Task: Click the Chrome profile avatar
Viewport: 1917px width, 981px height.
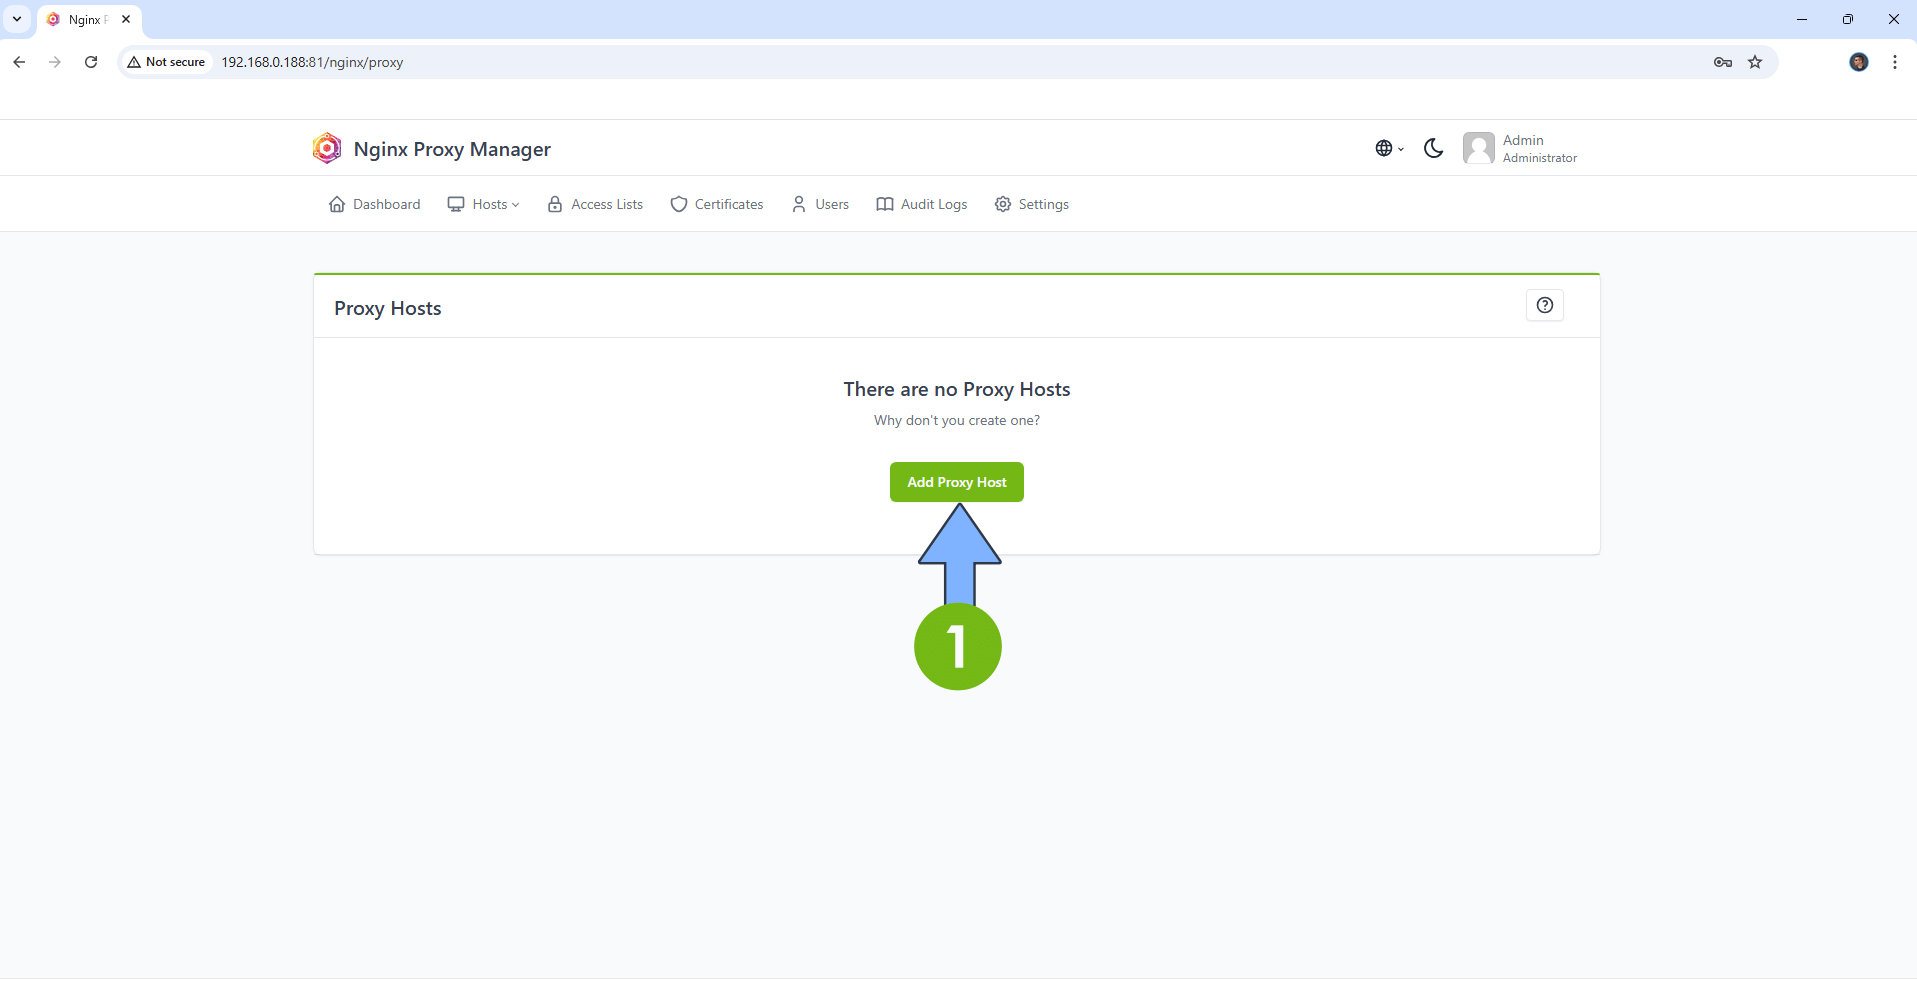Action: [1859, 62]
